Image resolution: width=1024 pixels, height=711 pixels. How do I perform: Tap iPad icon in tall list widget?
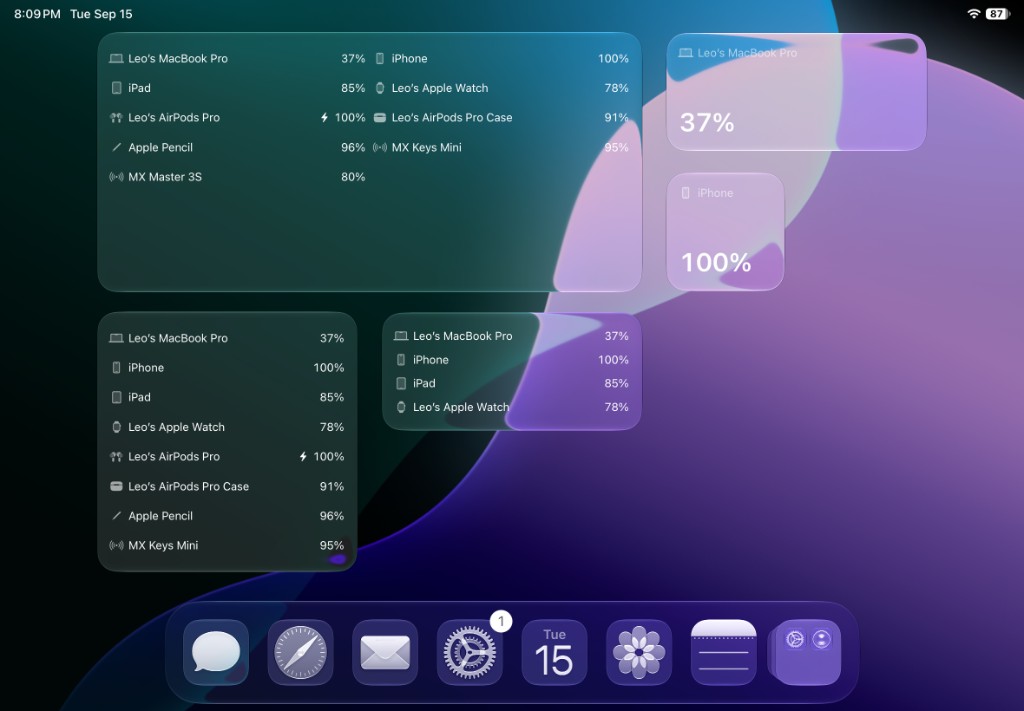point(116,397)
